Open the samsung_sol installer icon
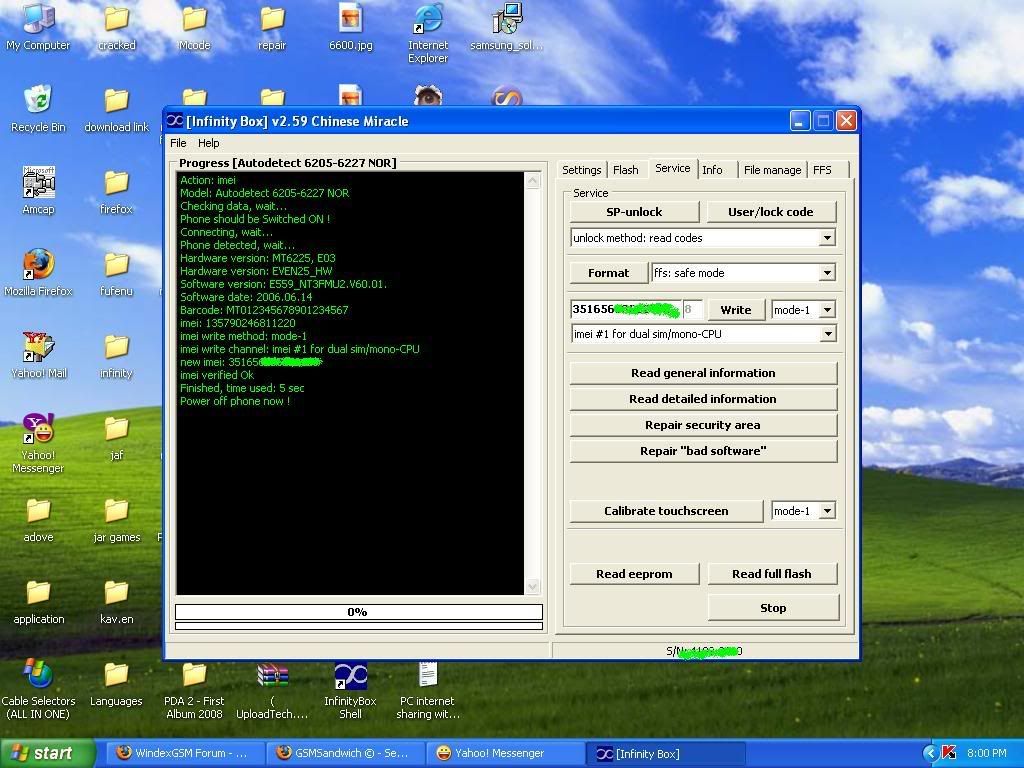The width and height of the screenshot is (1024, 768). point(507,26)
